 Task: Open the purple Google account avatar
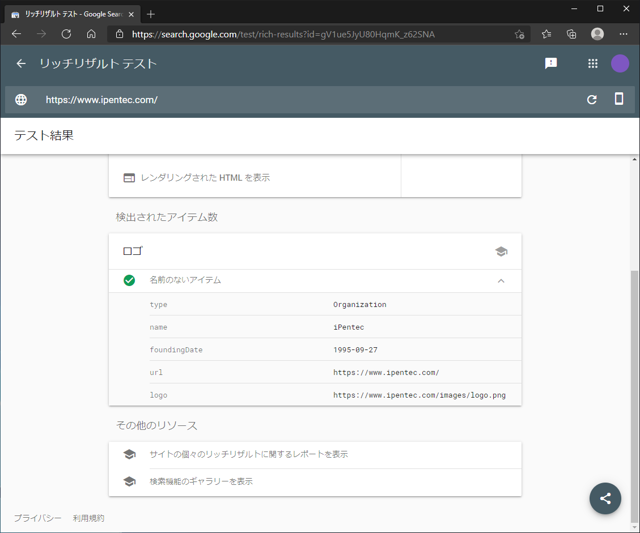[x=620, y=63]
